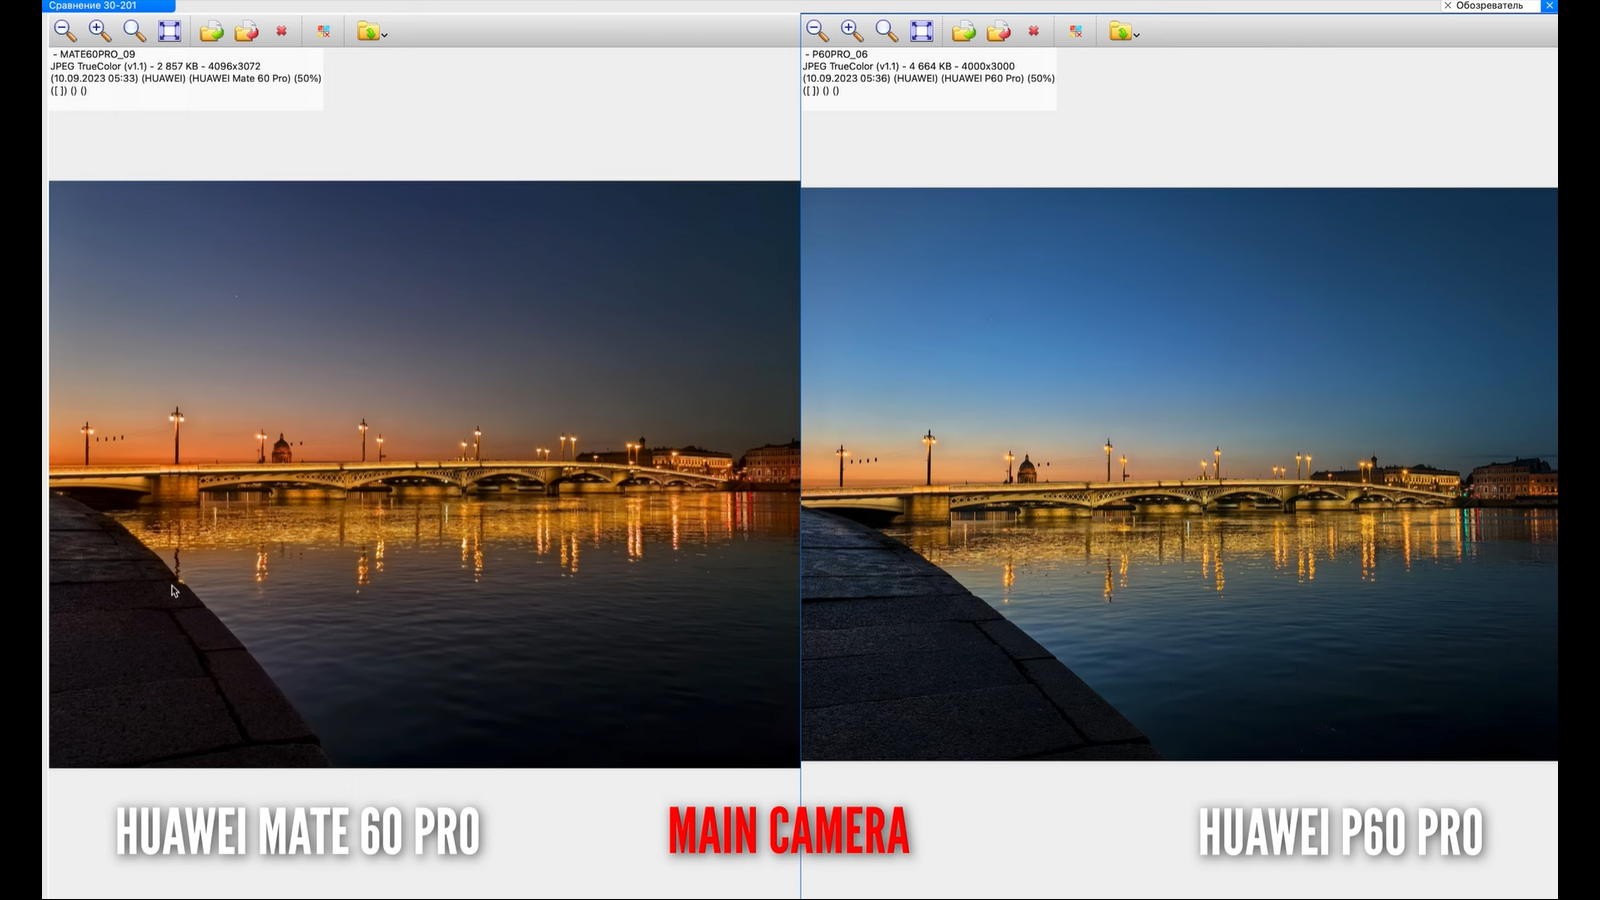Zoom in the MATE60PRO_09 pane

tap(100, 31)
